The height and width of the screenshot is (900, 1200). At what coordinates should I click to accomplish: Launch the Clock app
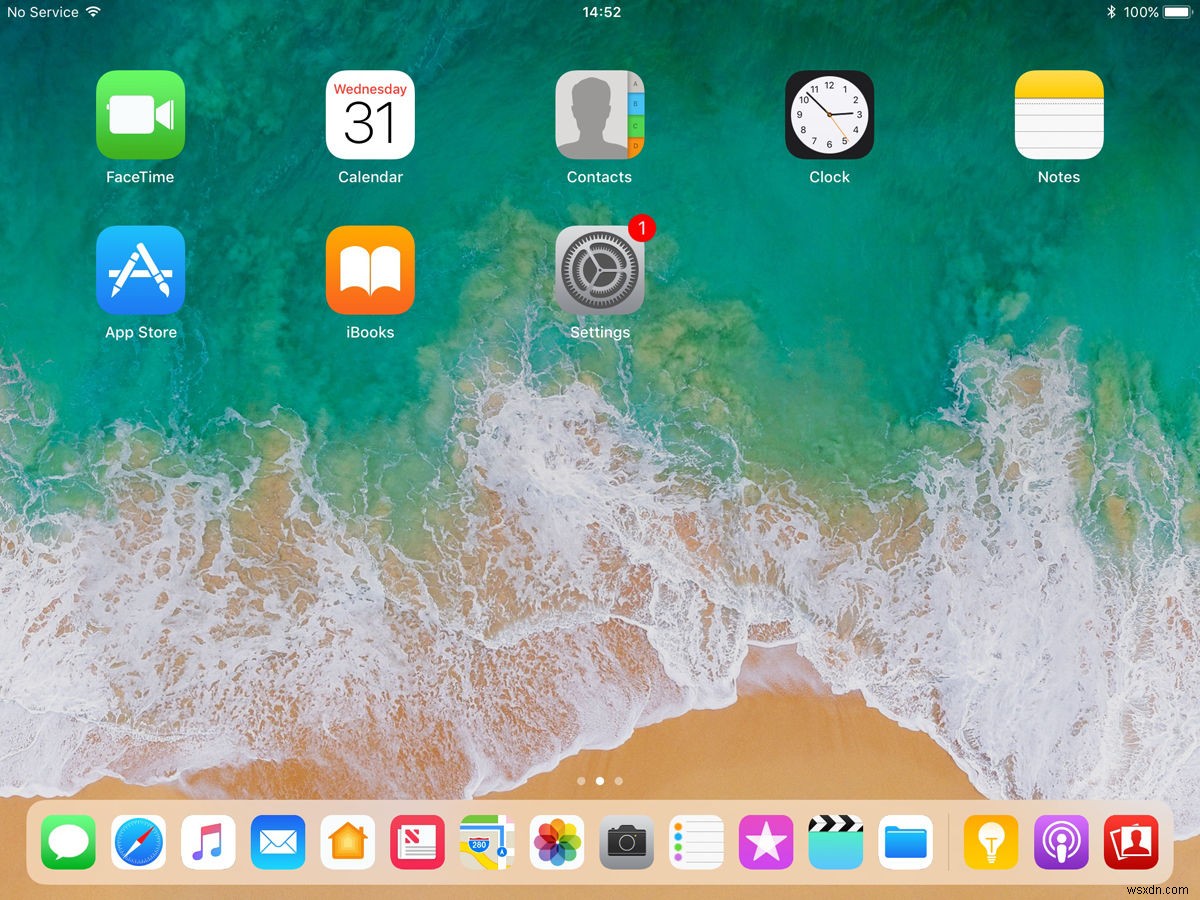tap(830, 115)
